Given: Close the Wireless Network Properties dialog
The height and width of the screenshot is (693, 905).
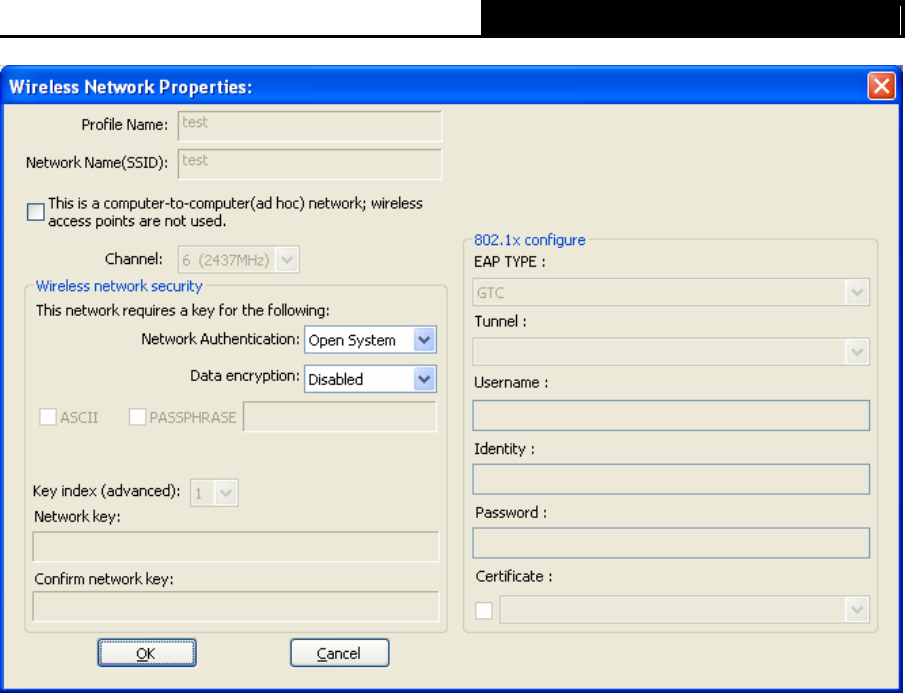Looking at the screenshot, I should 881,86.
